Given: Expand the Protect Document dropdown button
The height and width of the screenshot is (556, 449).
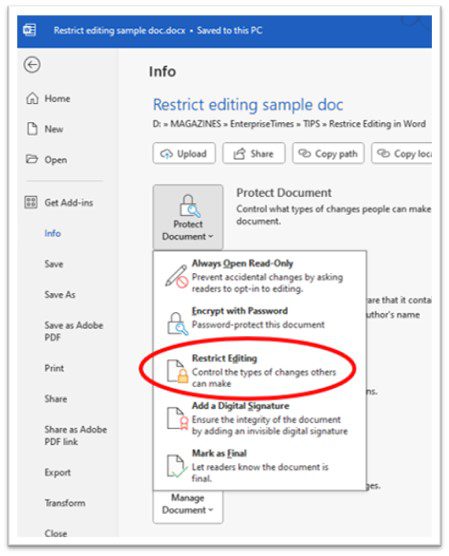Looking at the screenshot, I should click(188, 217).
